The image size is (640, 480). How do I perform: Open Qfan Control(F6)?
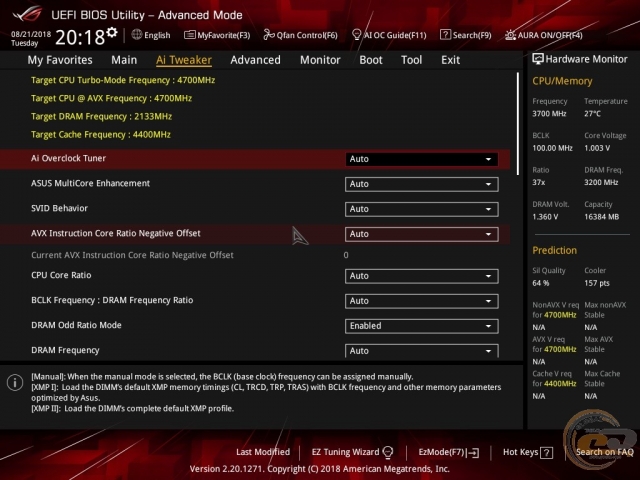300,35
